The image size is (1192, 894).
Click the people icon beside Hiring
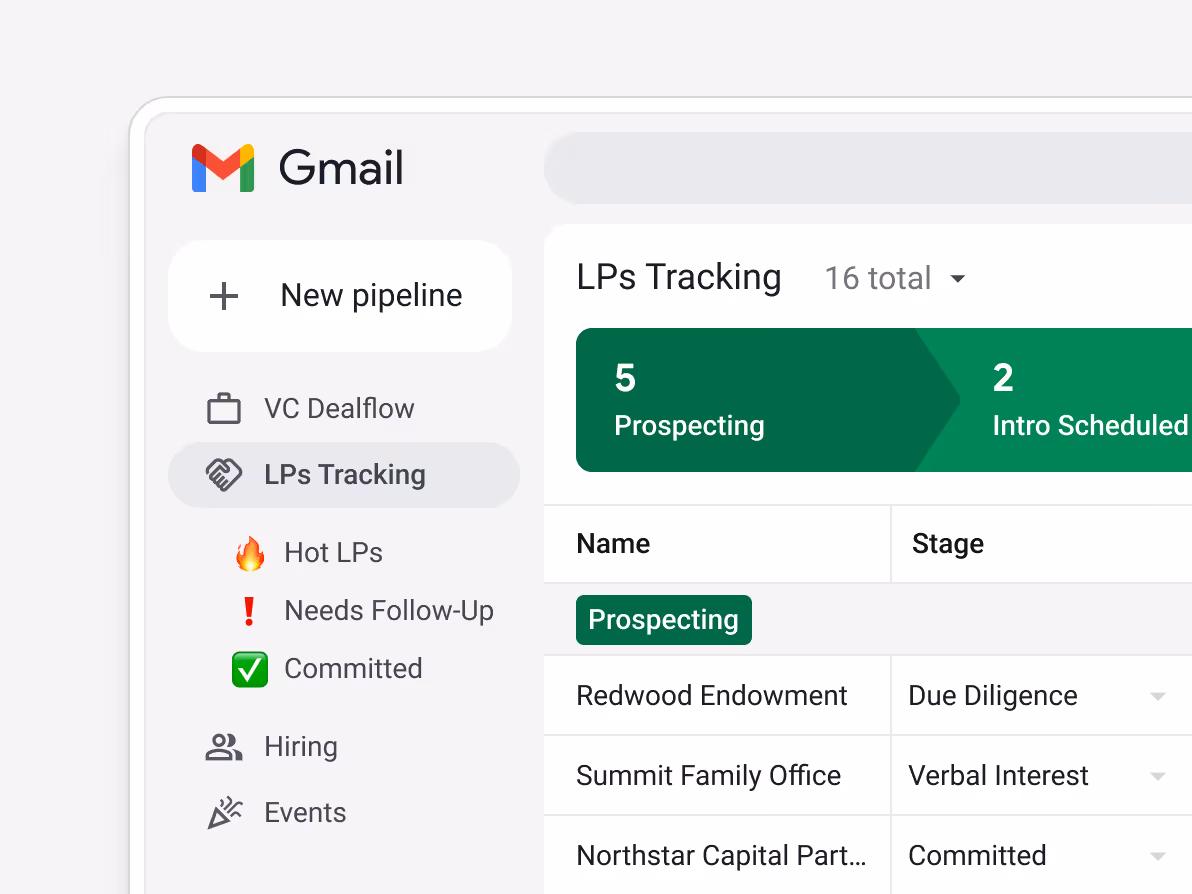tap(224, 747)
